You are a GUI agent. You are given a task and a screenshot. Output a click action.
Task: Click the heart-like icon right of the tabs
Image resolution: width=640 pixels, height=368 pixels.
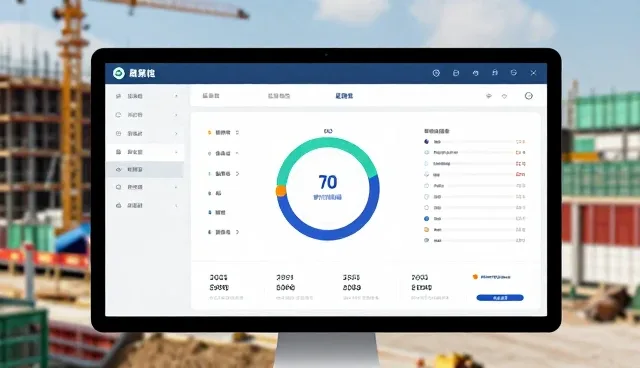(504, 96)
